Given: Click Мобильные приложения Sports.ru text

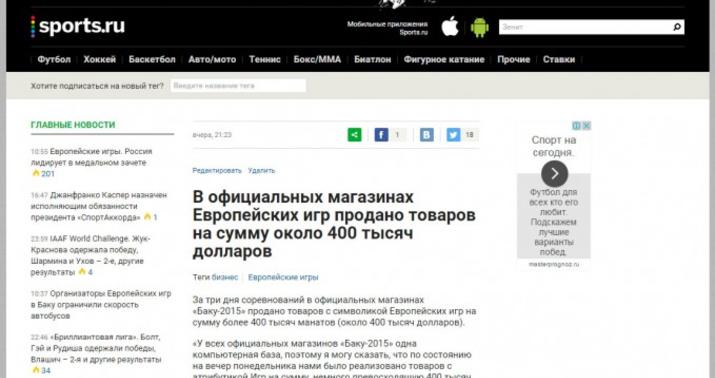Looking at the screenshot, I should (x=388, y=28).
